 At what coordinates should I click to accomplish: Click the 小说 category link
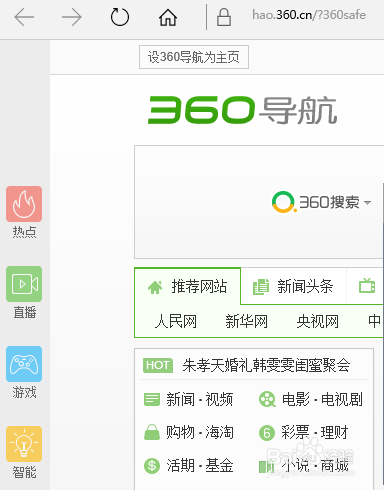point(296,465)
